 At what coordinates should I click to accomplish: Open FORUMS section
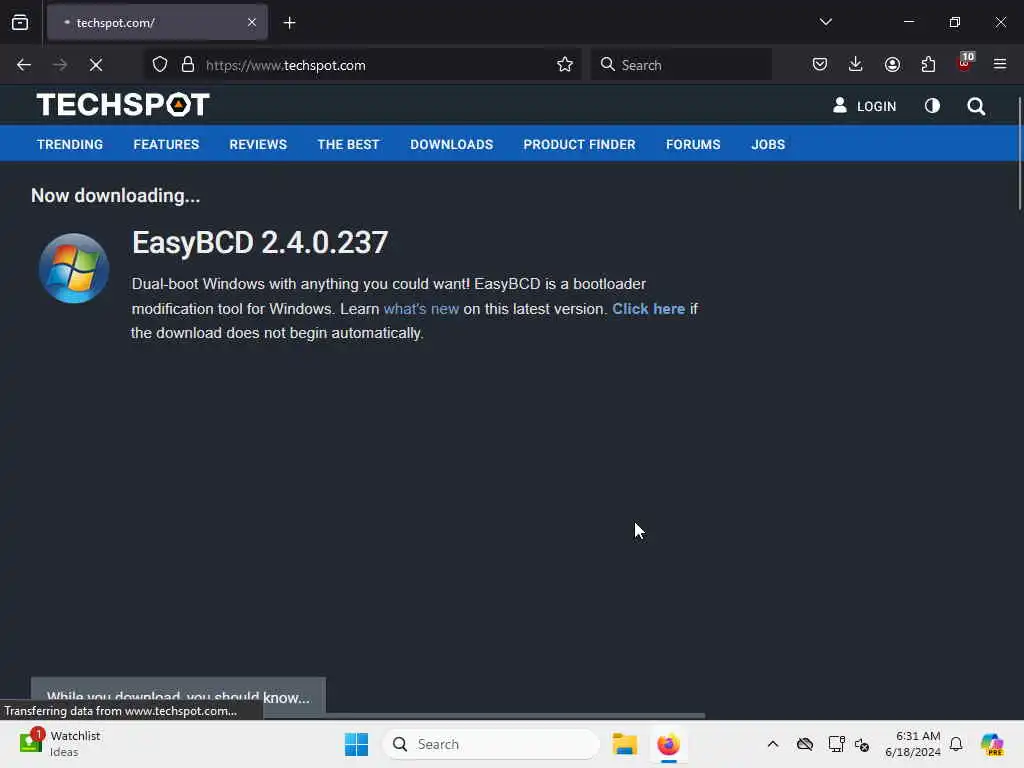coord(693,144)
